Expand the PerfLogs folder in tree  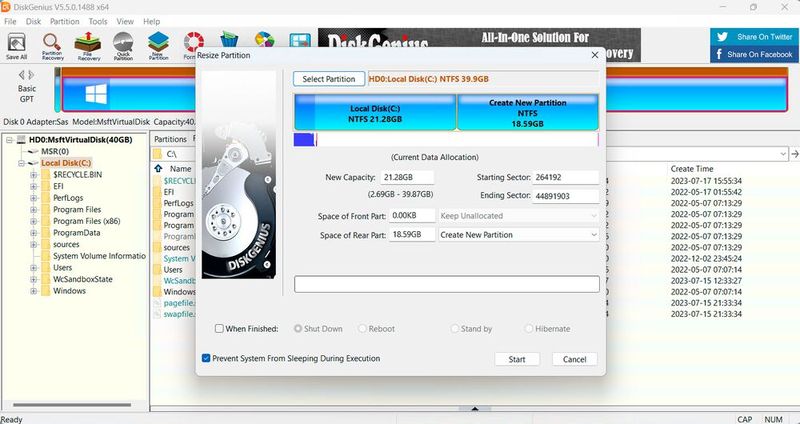[34, 198]
